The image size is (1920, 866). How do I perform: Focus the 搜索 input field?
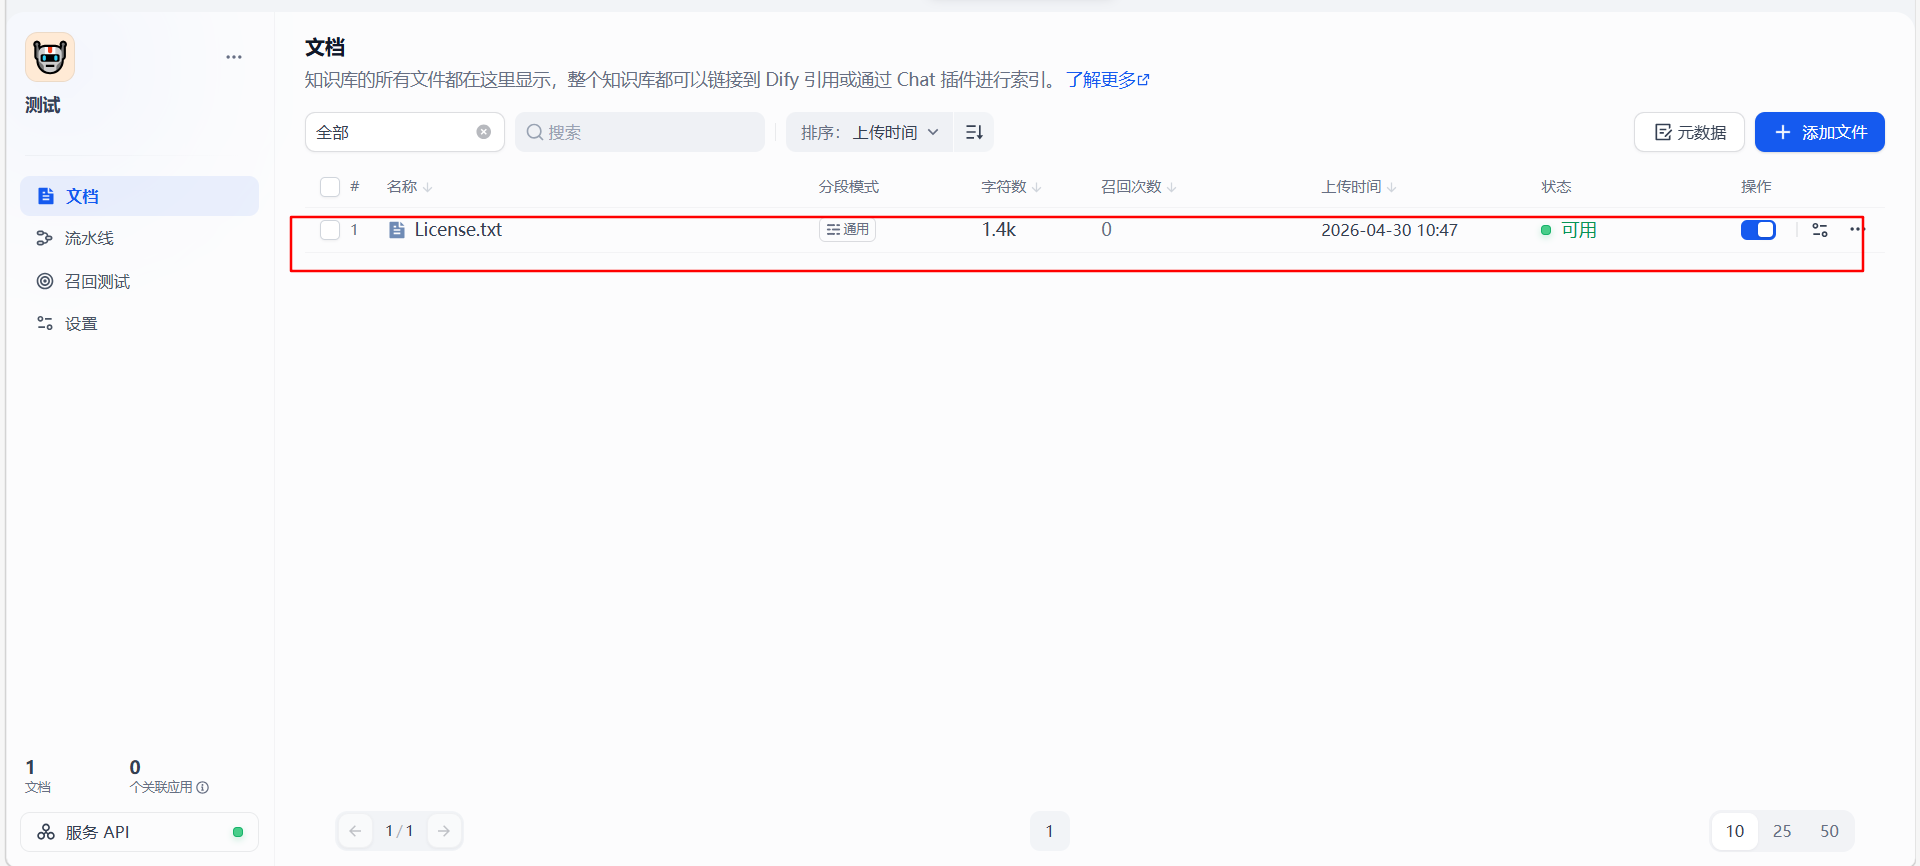coord(640,132)
